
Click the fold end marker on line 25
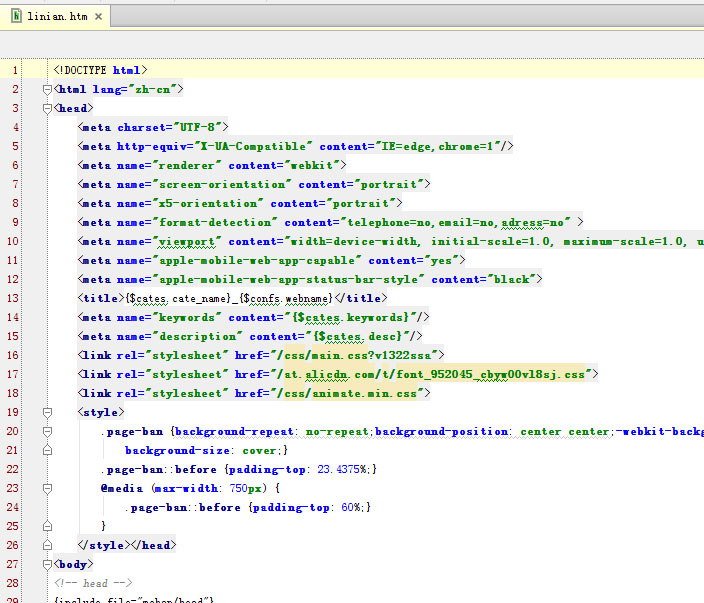coord(47,526)
